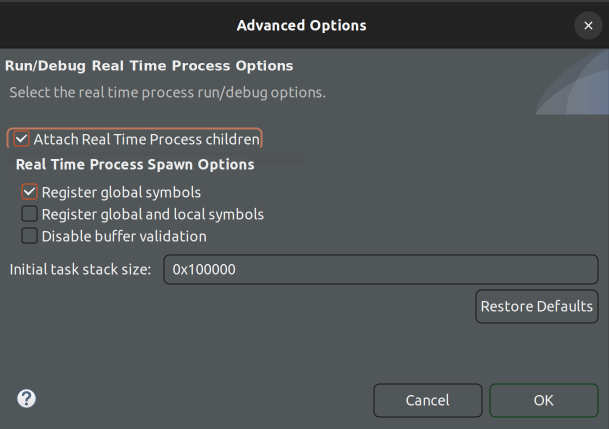Confirm the dialog with OK

pos(543,400)
